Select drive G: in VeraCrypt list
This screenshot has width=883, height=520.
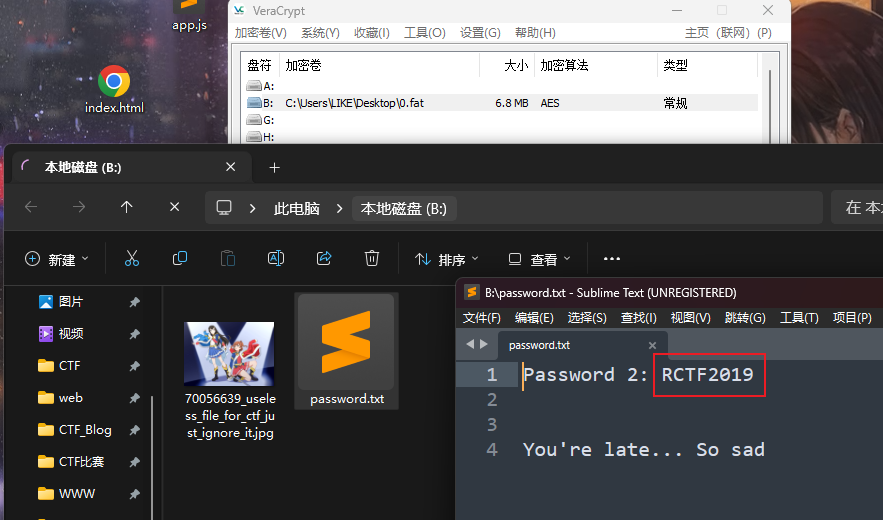pos(261,120)
